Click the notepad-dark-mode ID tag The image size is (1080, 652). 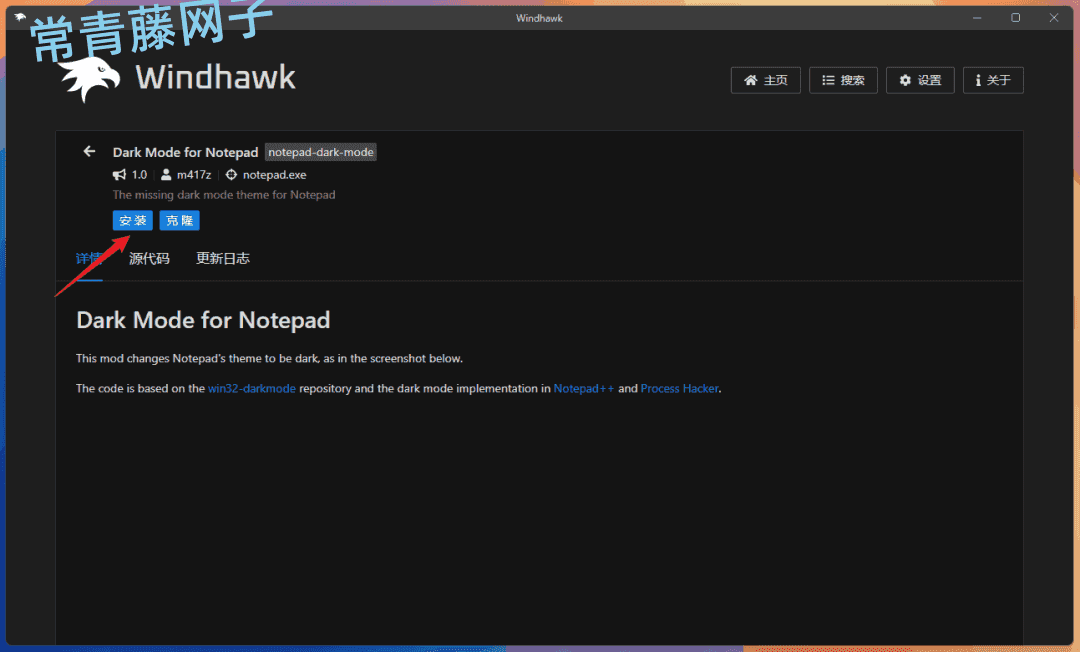[x=321, y=152]
